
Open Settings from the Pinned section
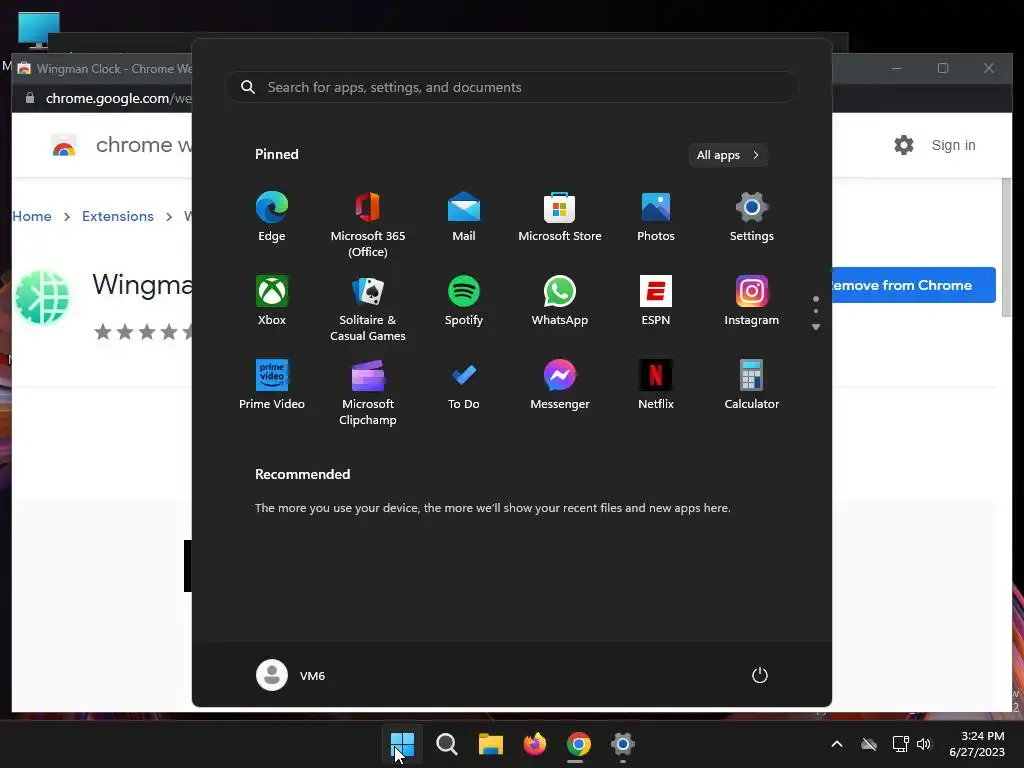[752, 217]
